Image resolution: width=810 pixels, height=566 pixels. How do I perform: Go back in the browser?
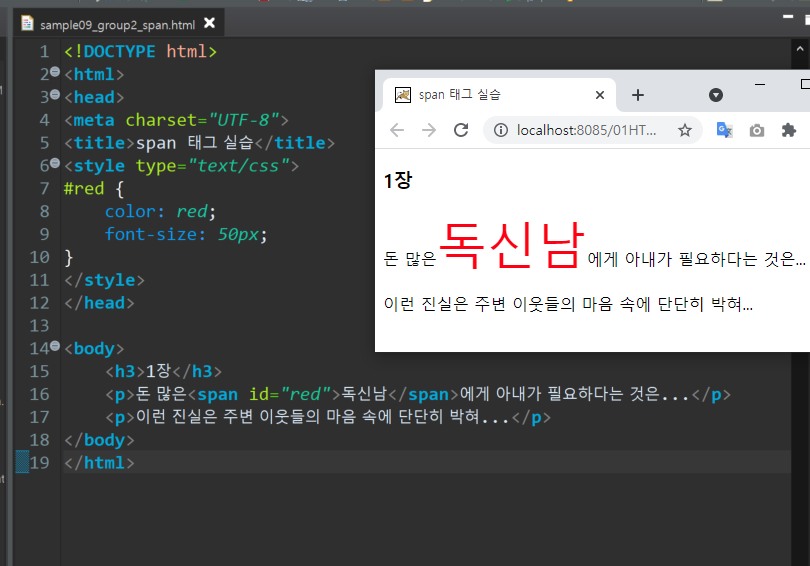point(397,130)
